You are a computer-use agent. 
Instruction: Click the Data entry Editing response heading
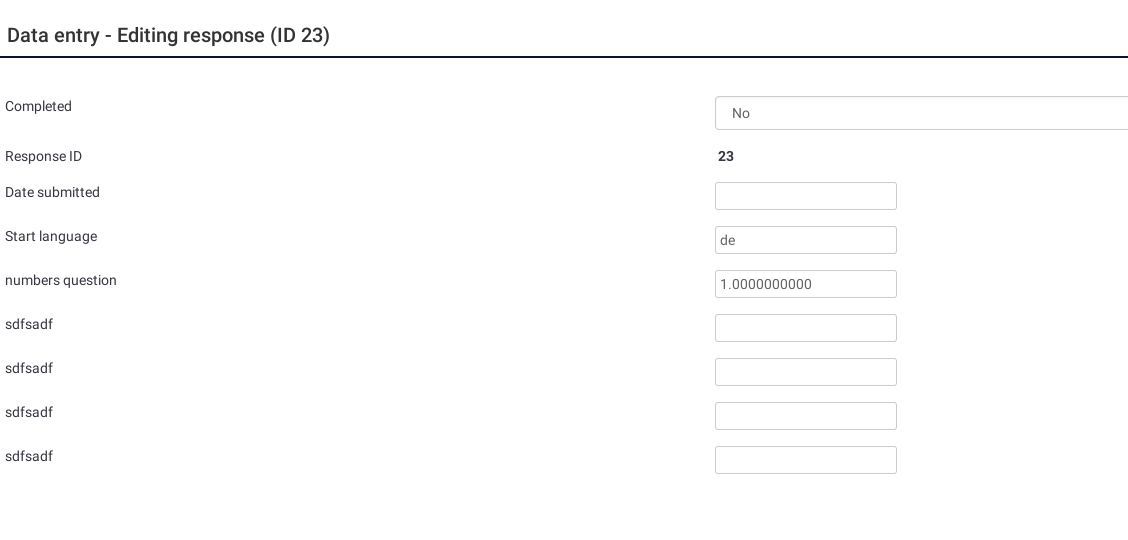click(x=168, y=35)
